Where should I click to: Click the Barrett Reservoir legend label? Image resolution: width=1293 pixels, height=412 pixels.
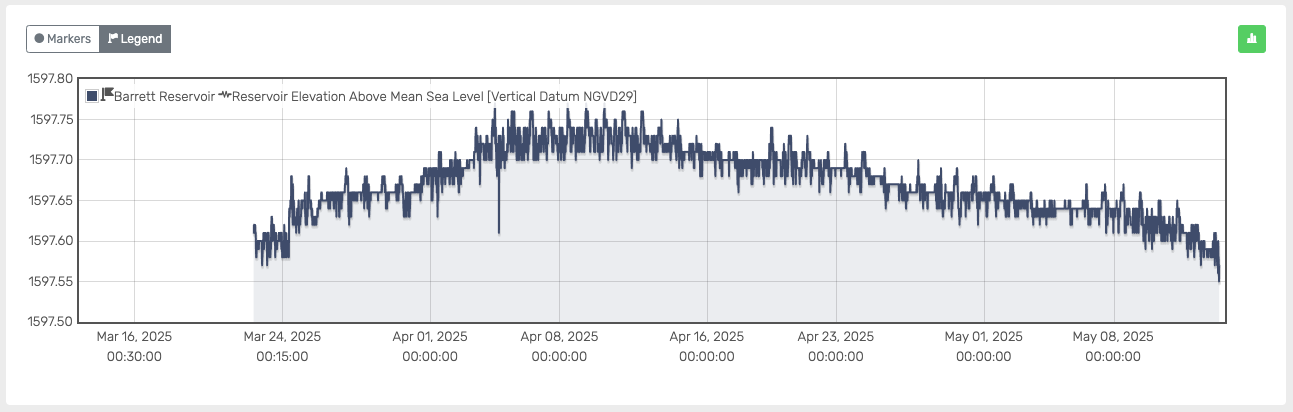pyautogui.click(x=164, y=96)
